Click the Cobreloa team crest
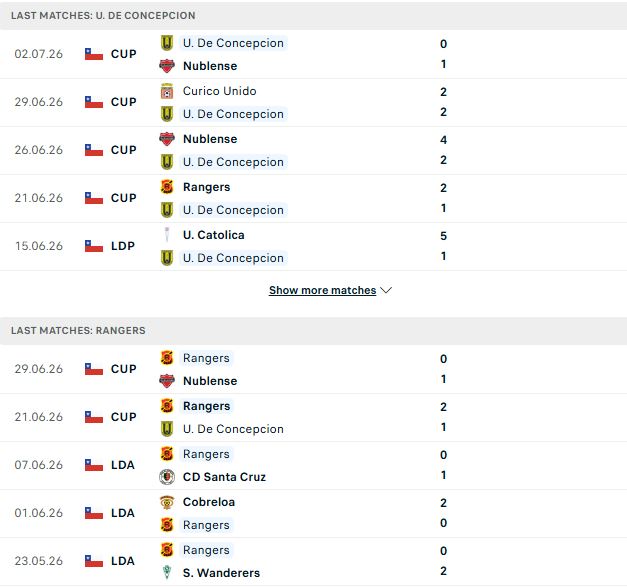This screenshot has width=627, height=587. tap(167, 502)
